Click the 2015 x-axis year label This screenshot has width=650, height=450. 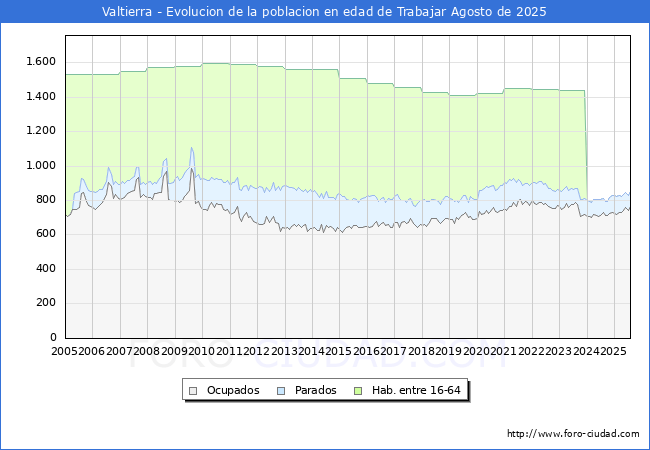point(339,351)
